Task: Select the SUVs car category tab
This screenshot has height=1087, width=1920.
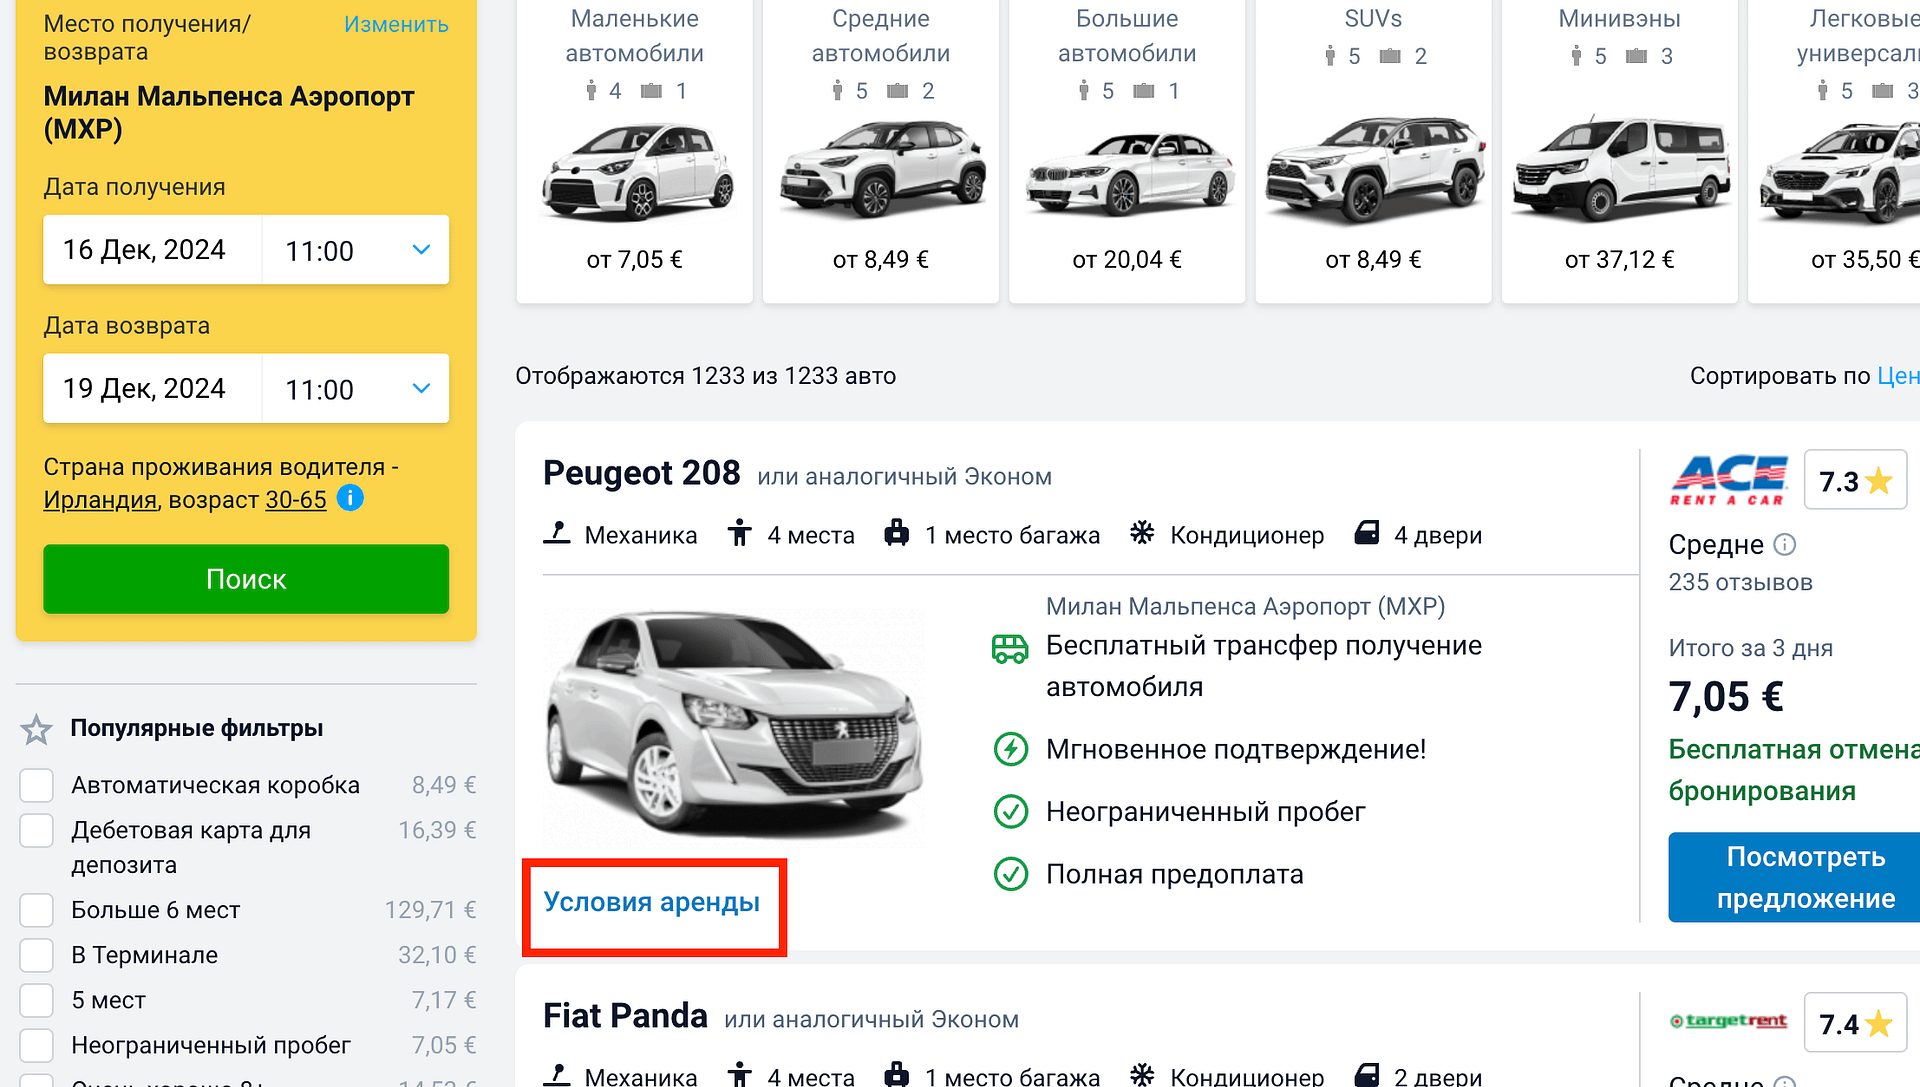Action: point(1373,150)
